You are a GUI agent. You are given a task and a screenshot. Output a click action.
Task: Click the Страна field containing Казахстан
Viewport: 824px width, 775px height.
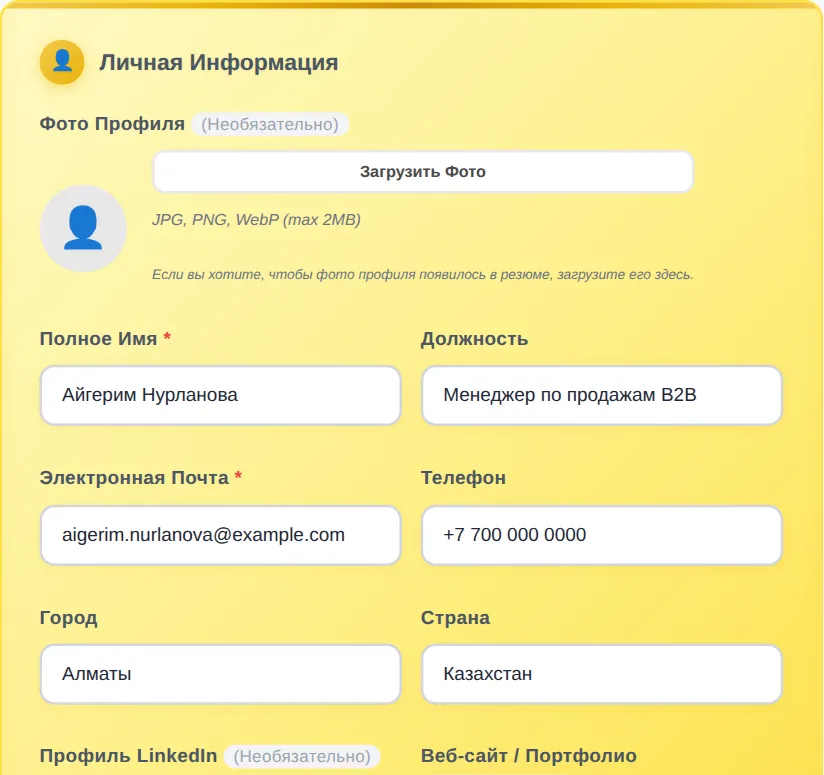coord(602,674)
